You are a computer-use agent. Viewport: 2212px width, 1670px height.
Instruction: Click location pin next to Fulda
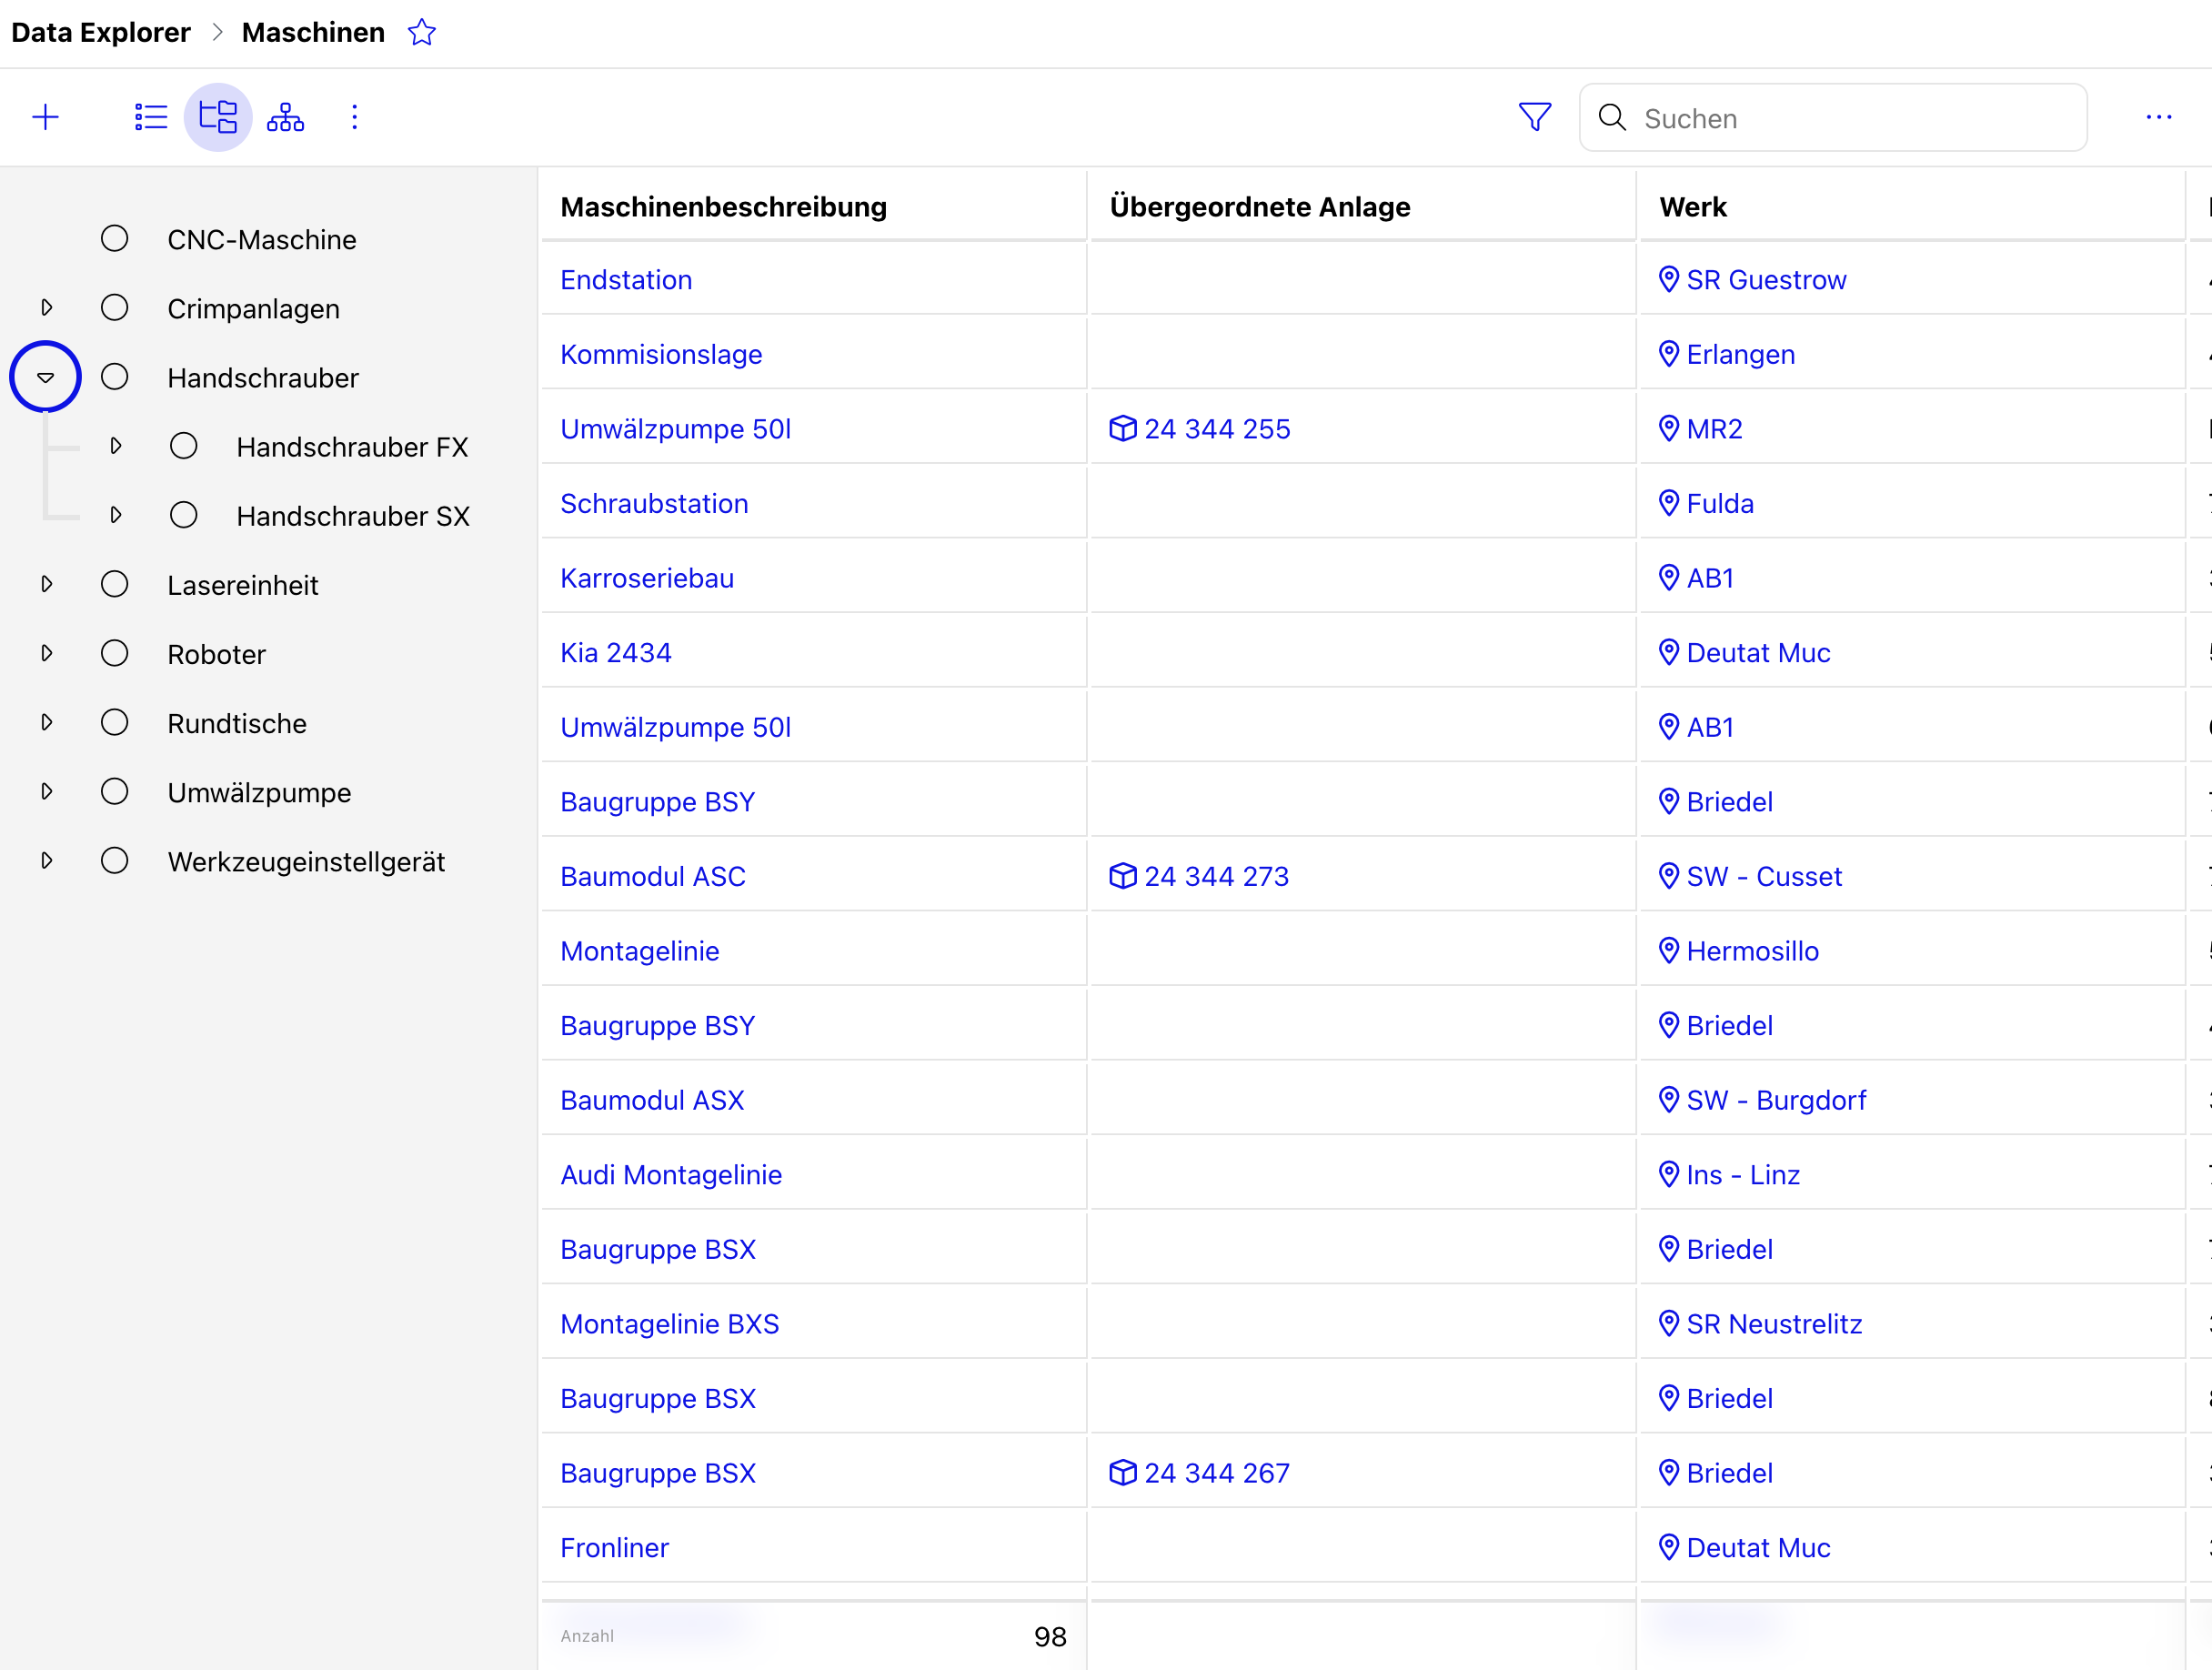pos(1668,503)
